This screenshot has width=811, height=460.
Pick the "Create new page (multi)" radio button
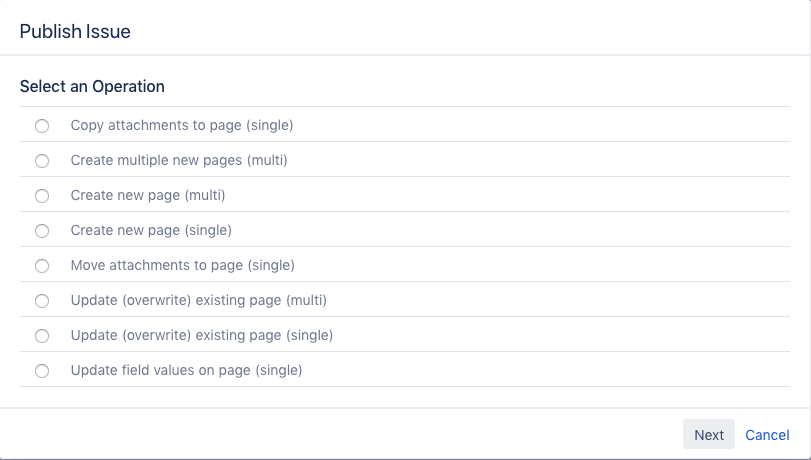42,196
